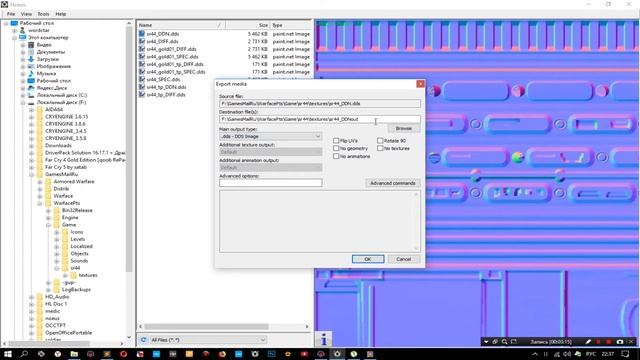The height and width of the screenshot is (360, 640).
Task: Collapse the WarfacePts folder node
Action: pos(40,203)
